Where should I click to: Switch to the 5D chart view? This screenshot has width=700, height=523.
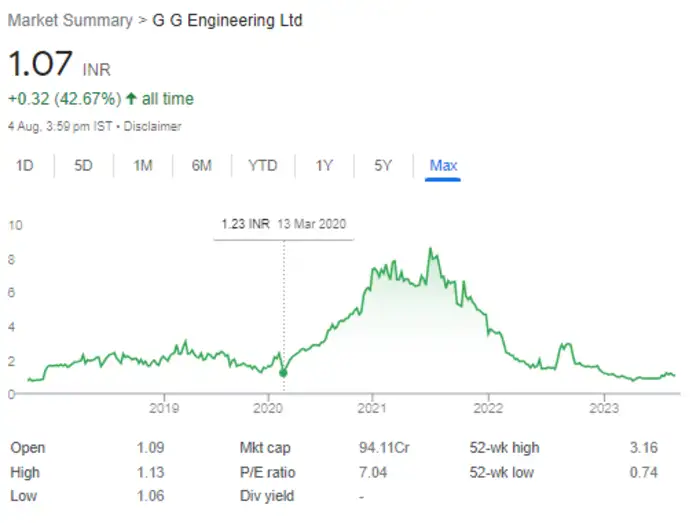83,166
